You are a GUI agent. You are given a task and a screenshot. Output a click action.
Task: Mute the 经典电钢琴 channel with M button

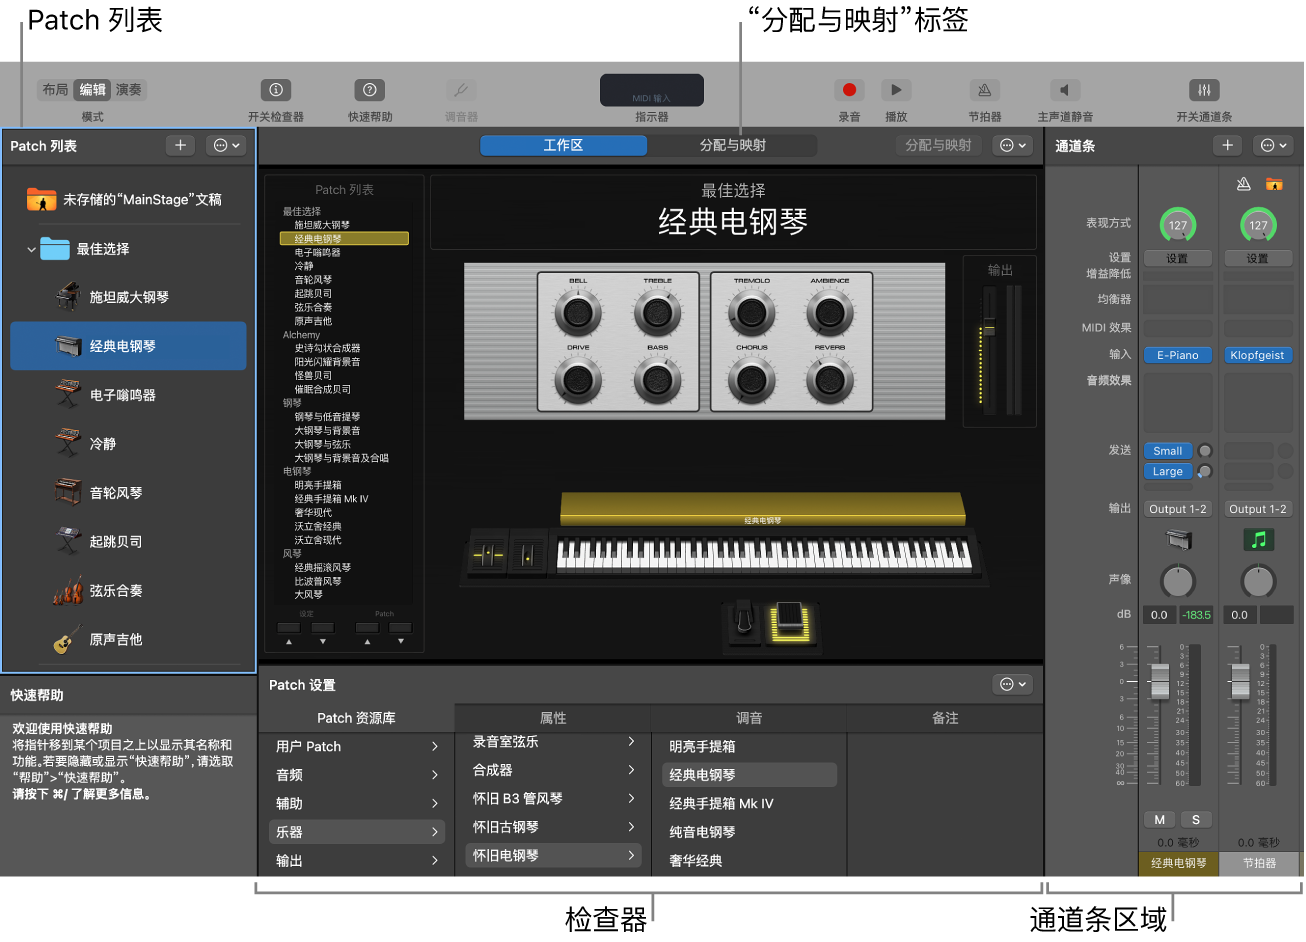point(1159,819)
